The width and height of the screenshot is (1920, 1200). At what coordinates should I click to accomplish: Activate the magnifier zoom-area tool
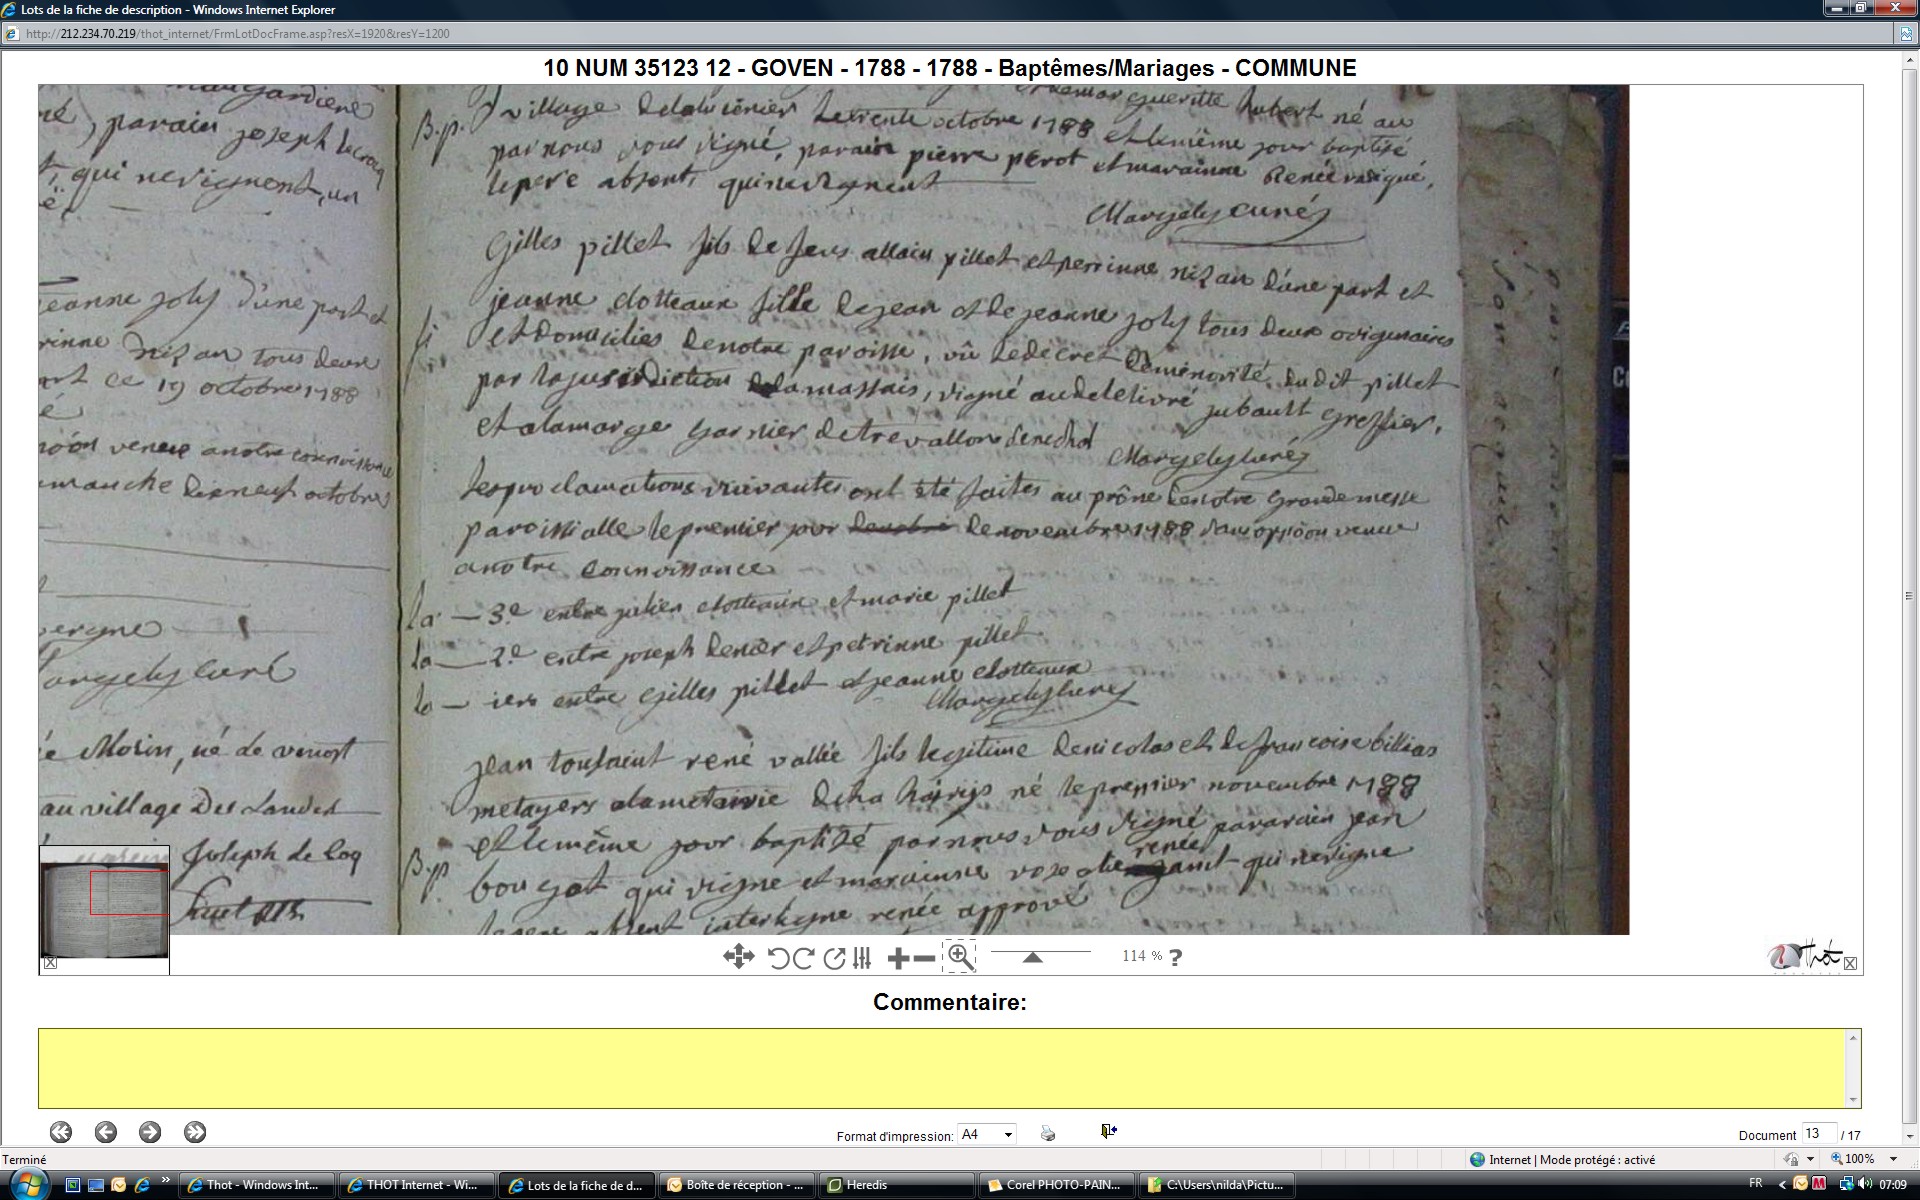coord(959,956)
